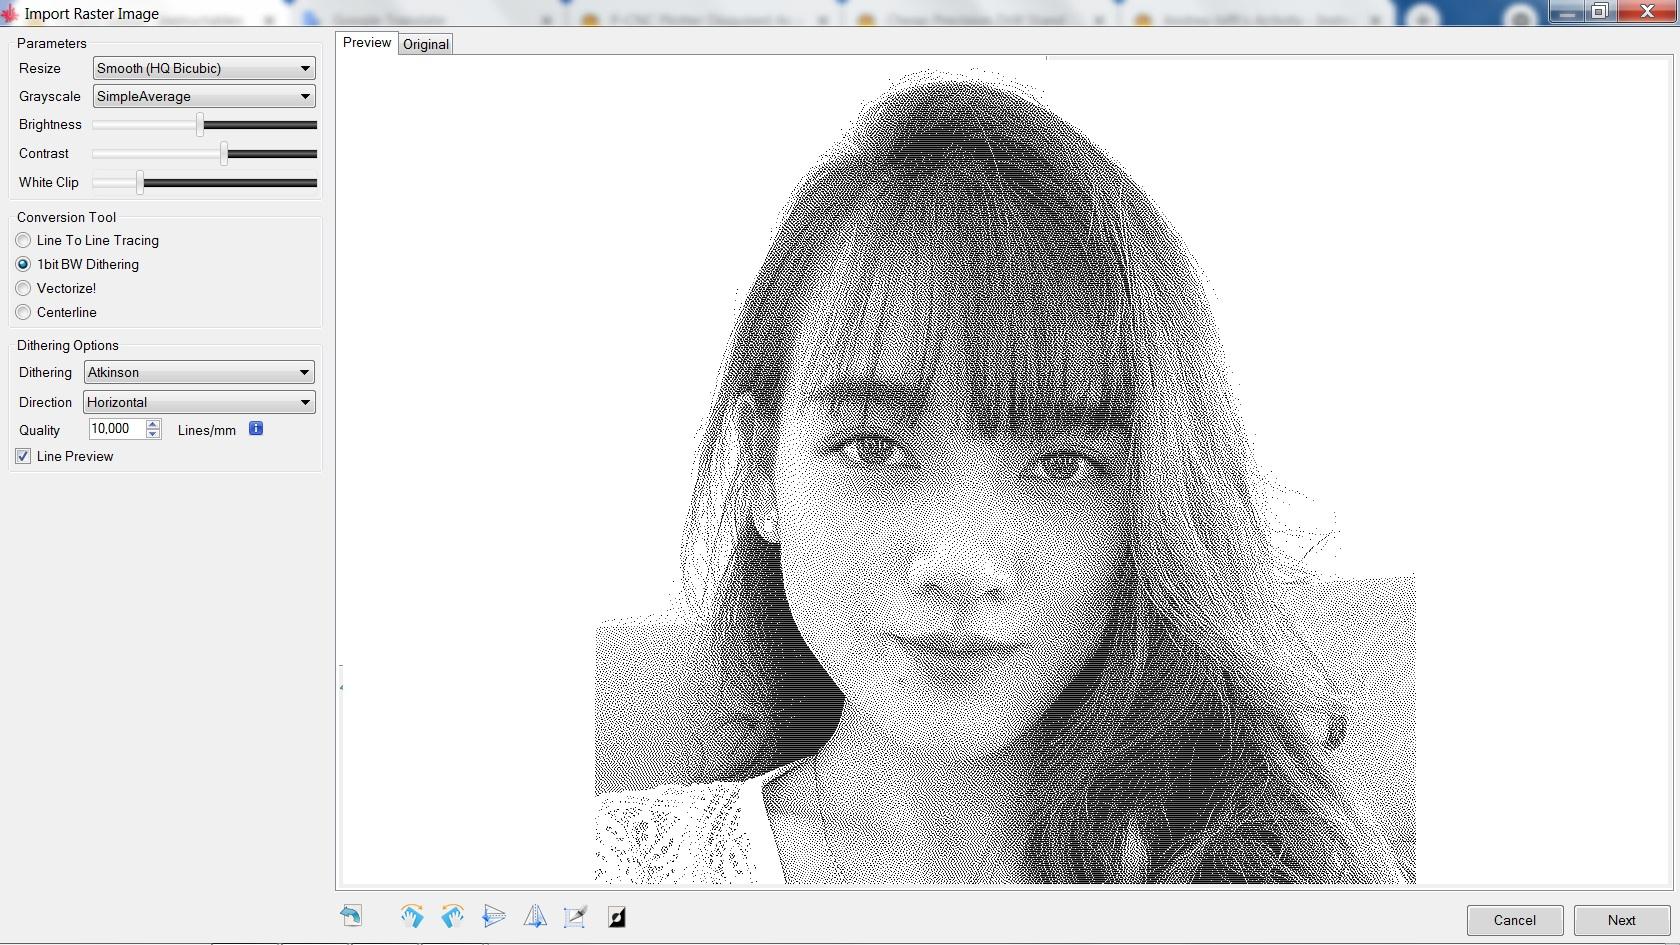This screenshot has width=1680, height=945.
Task: Flip the image horizontally
Action: 535,916
